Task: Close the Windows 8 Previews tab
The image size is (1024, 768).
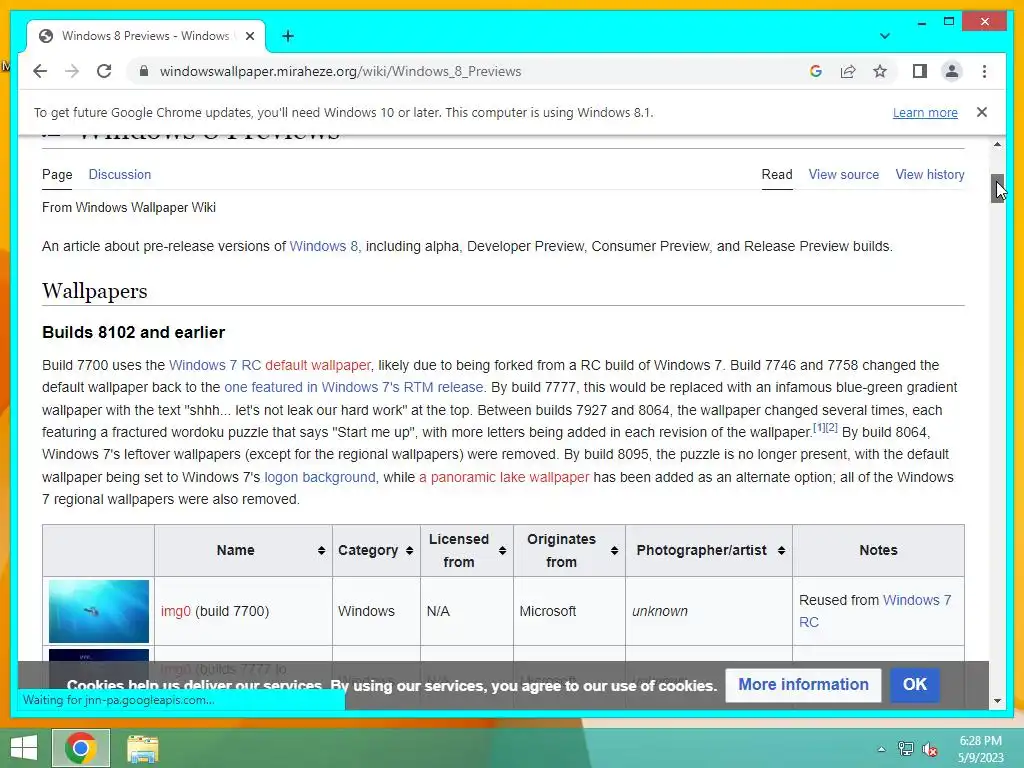Action: click(x=249, y=36)
